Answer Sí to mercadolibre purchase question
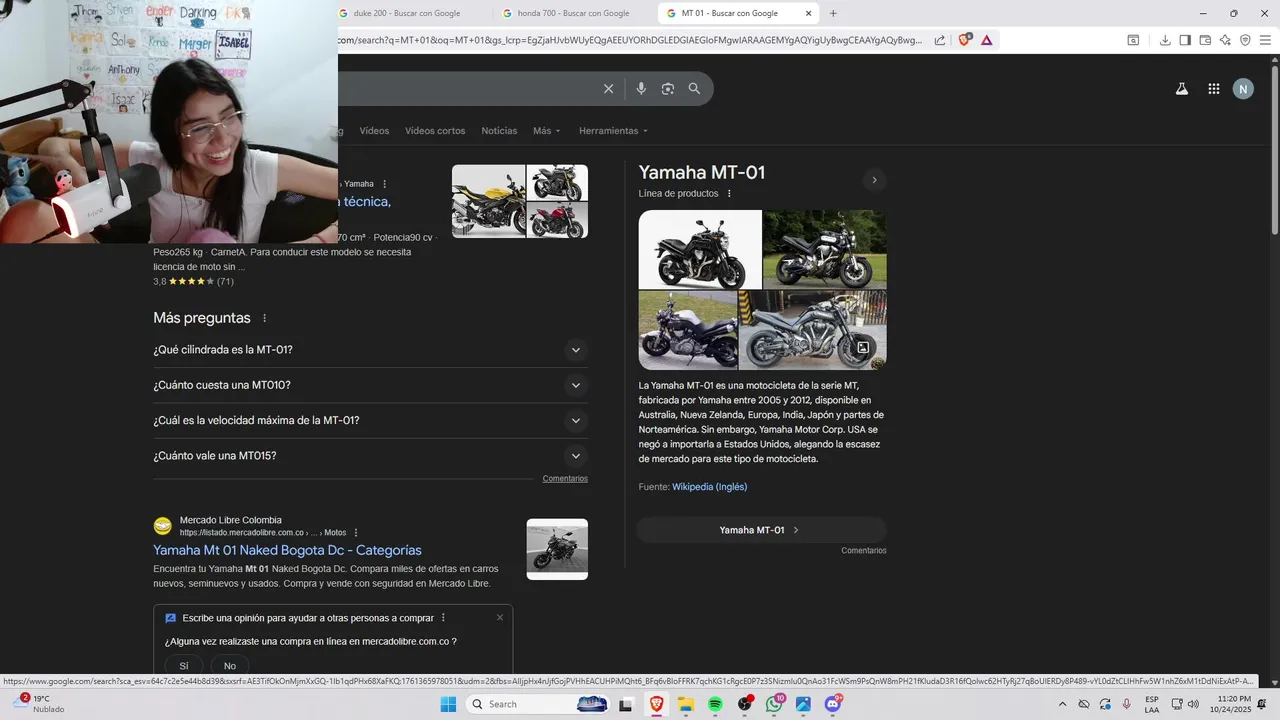Screen dimensions: 1280x720 184,666
